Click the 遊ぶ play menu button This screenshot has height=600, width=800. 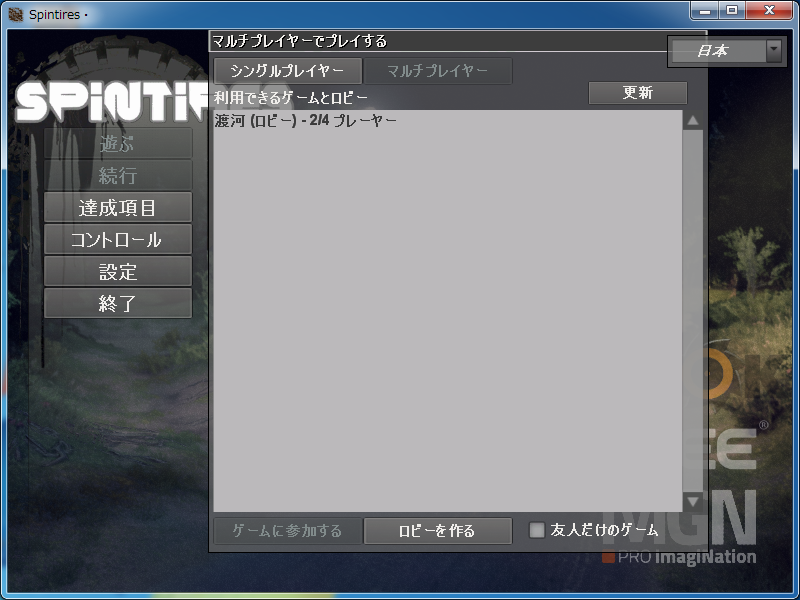(x=118, y=143)
